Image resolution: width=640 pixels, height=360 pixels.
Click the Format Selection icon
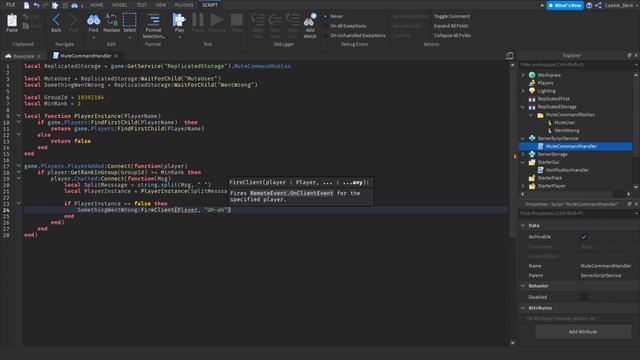153,20
